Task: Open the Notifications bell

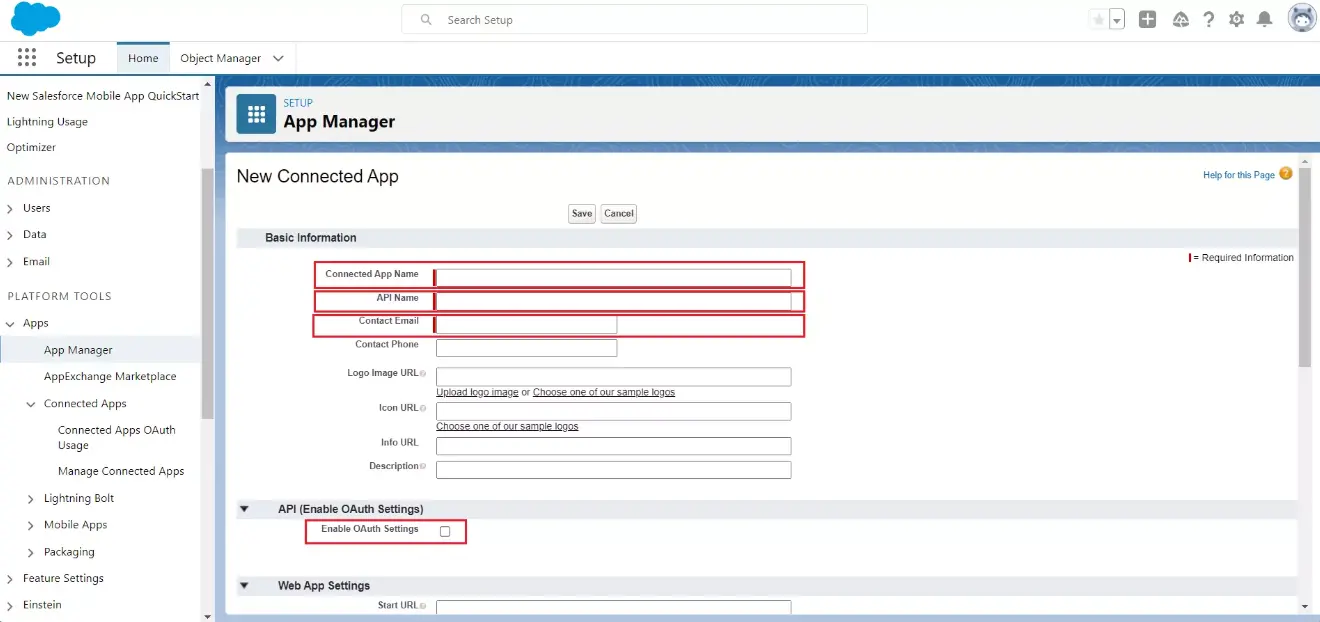Action: pyautogui.click(x=1265, y=20)
